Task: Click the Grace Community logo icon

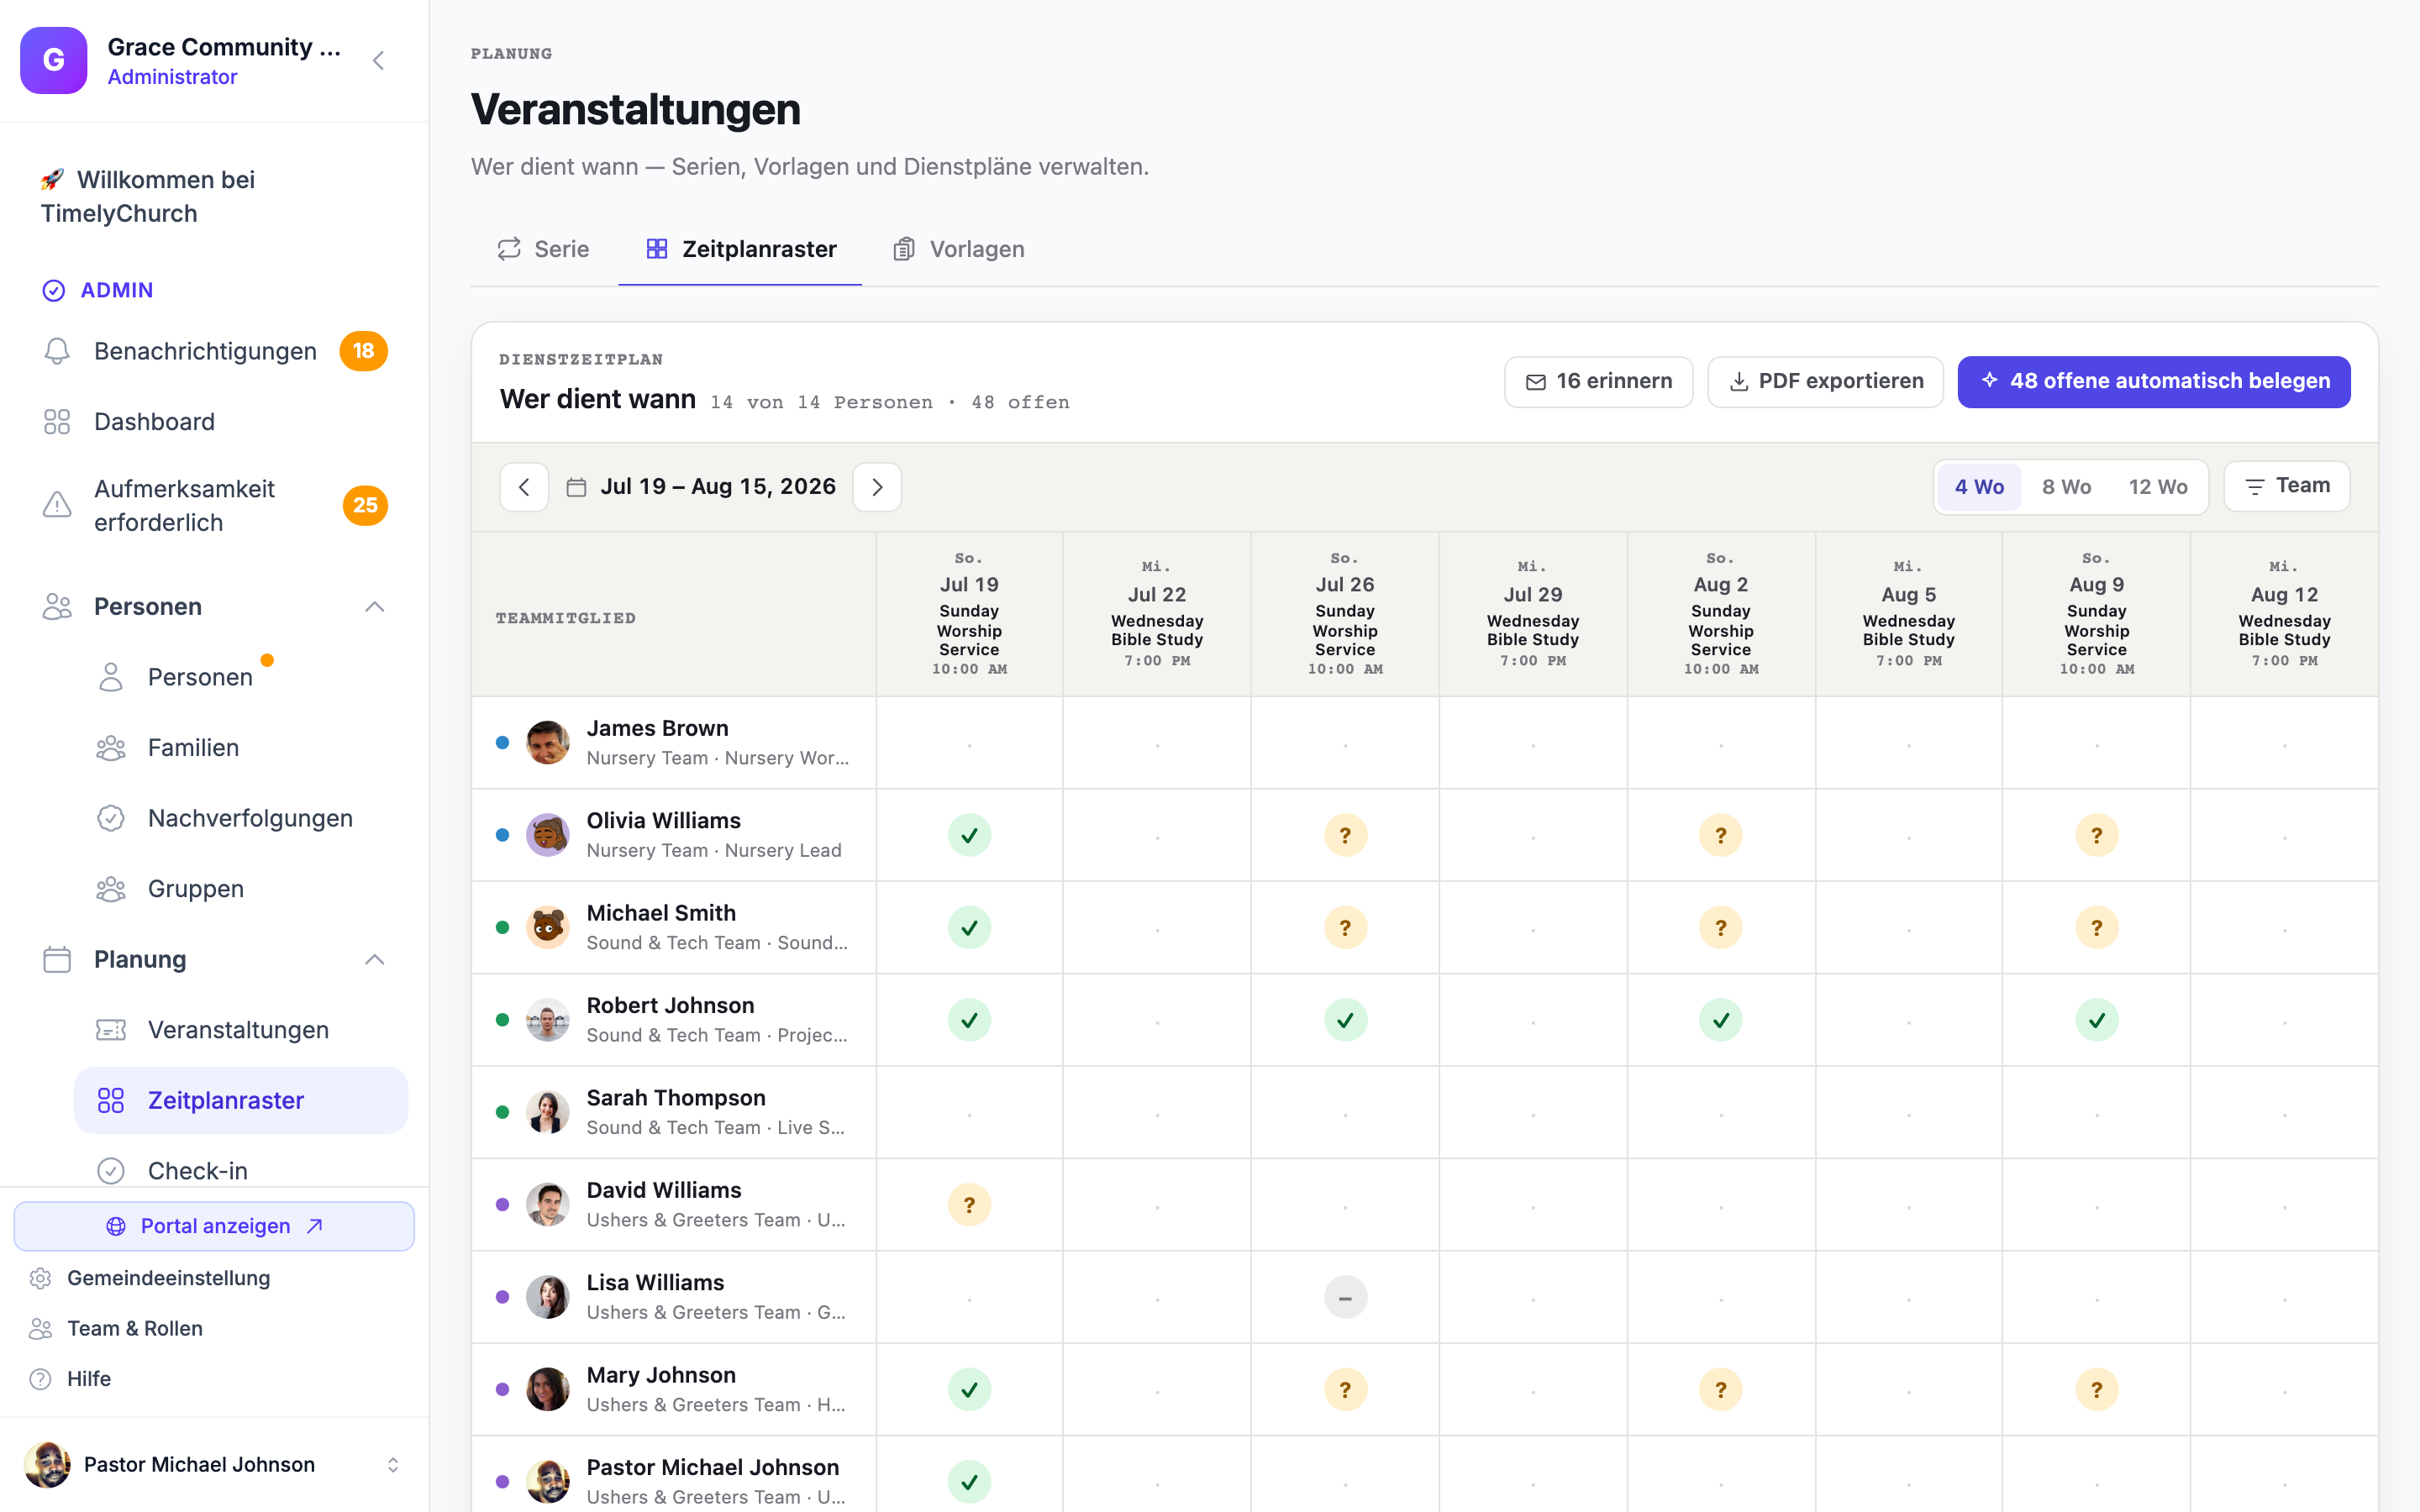Action: click(x=54, y=61)
